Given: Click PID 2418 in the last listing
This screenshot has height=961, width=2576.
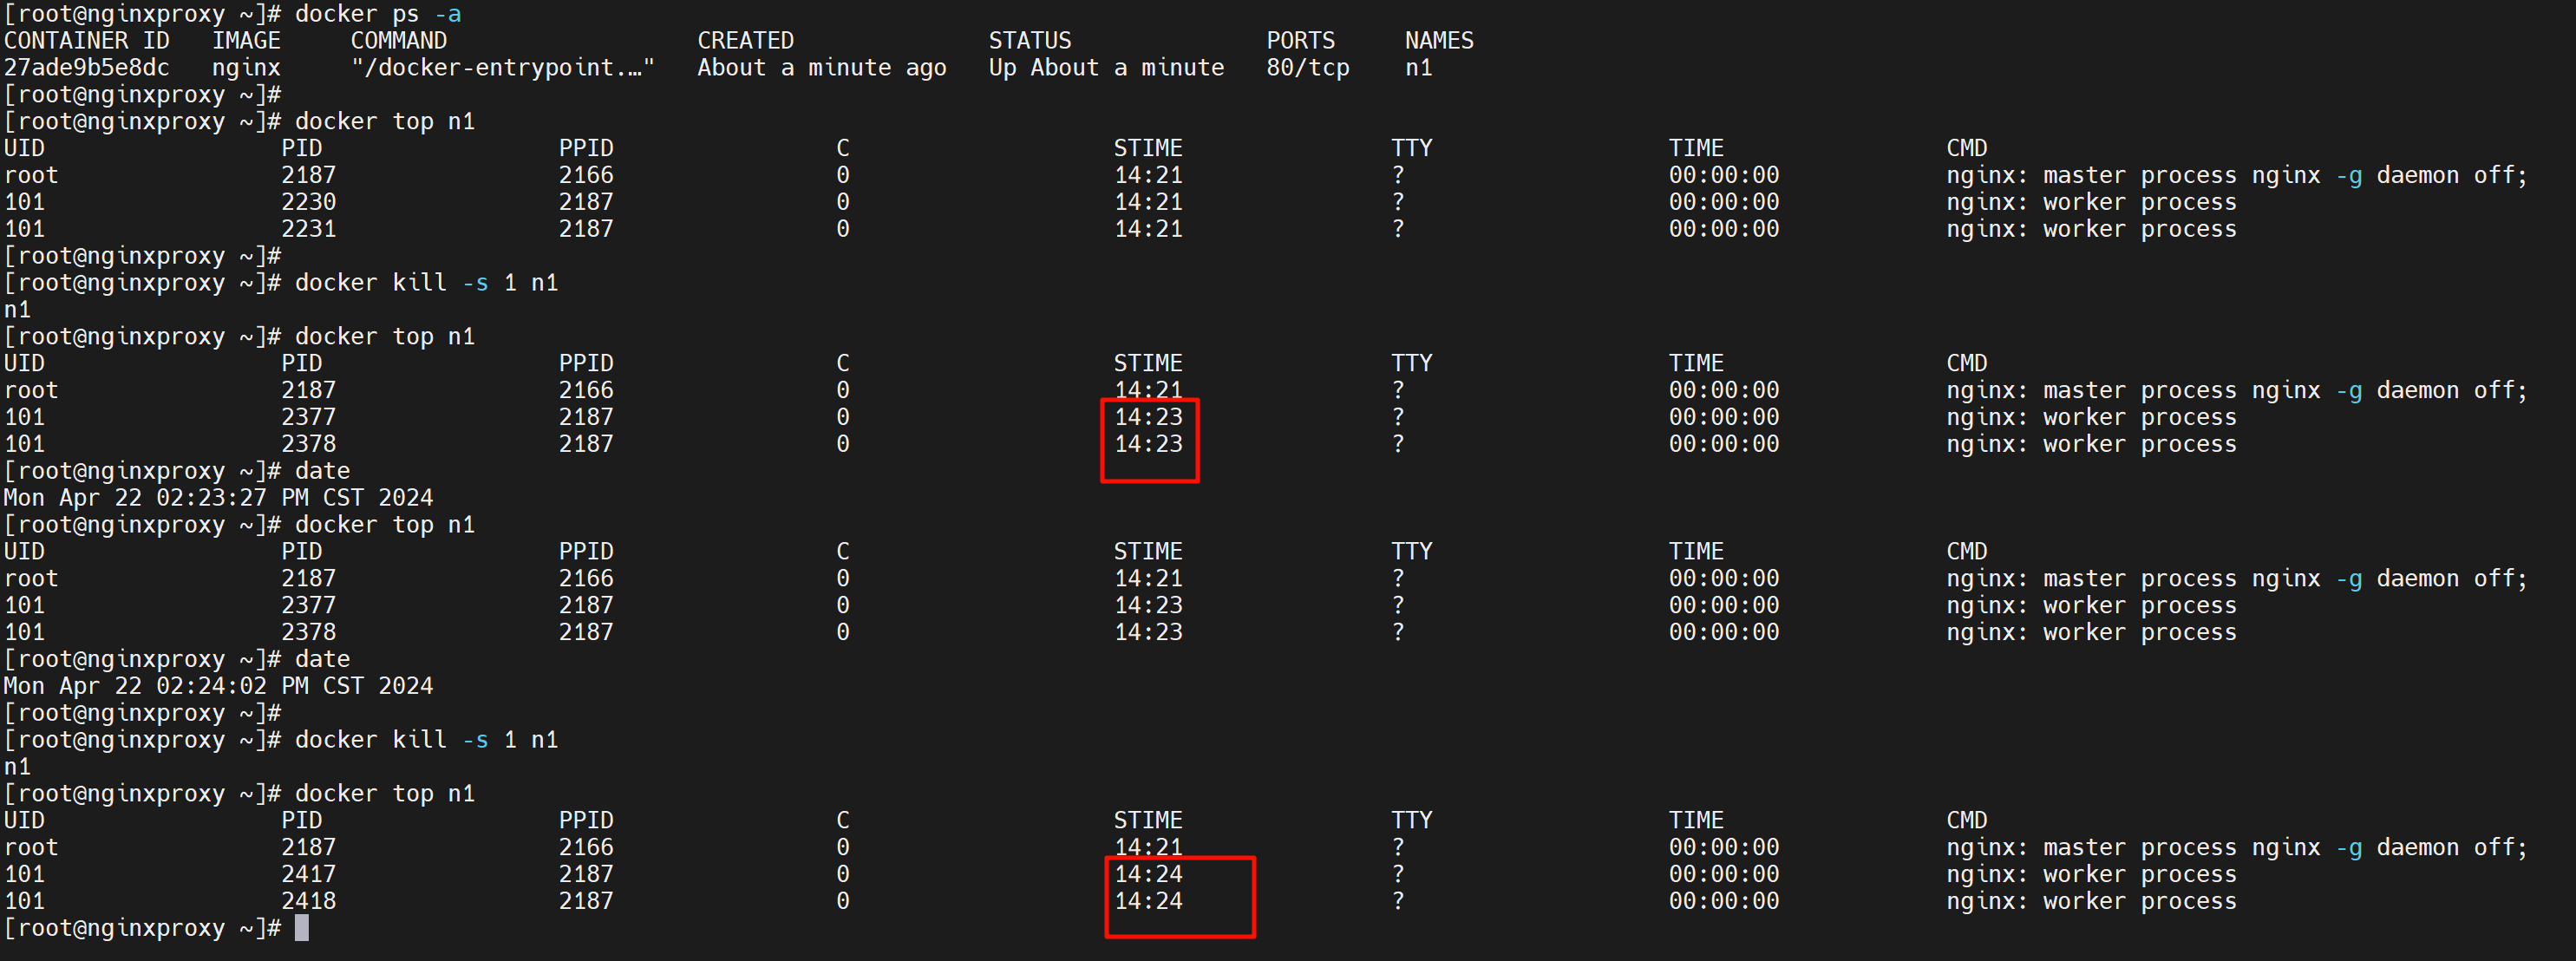Looking at the screenshot, I should 308,901.
